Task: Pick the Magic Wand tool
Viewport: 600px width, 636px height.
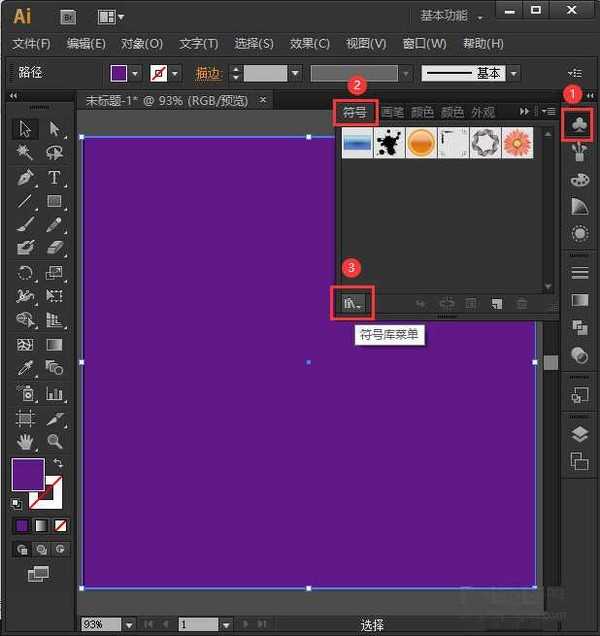Action: (26, 153)
